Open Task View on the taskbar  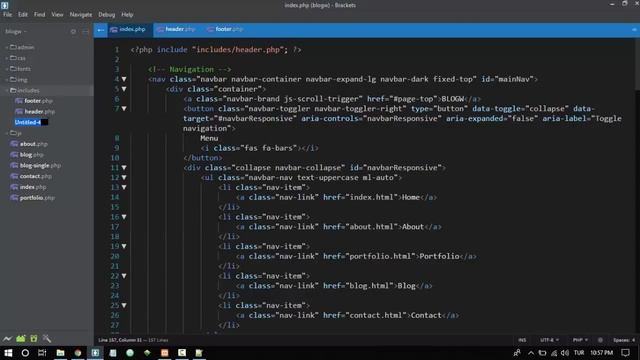click(42, 353)
